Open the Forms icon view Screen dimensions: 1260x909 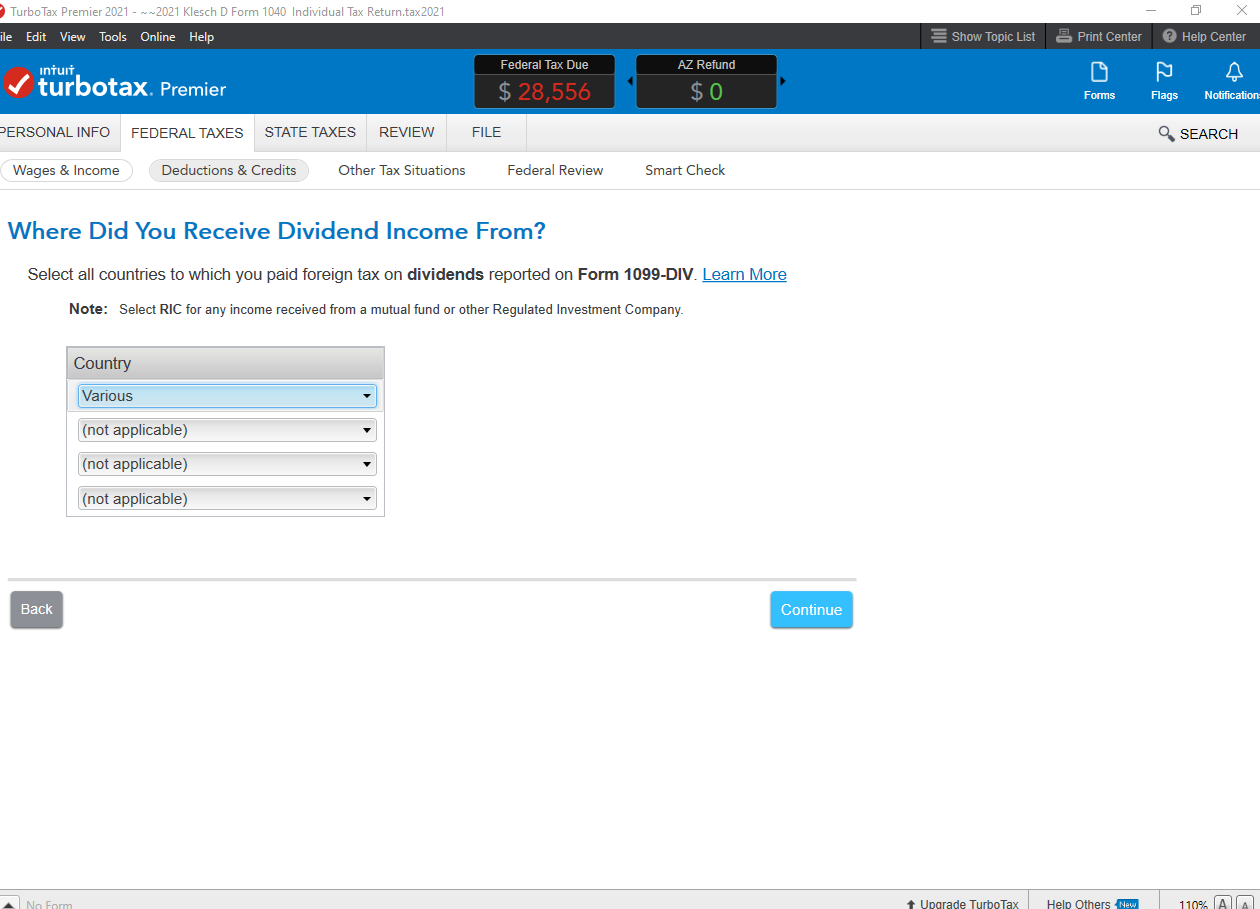coord(1099,81)
